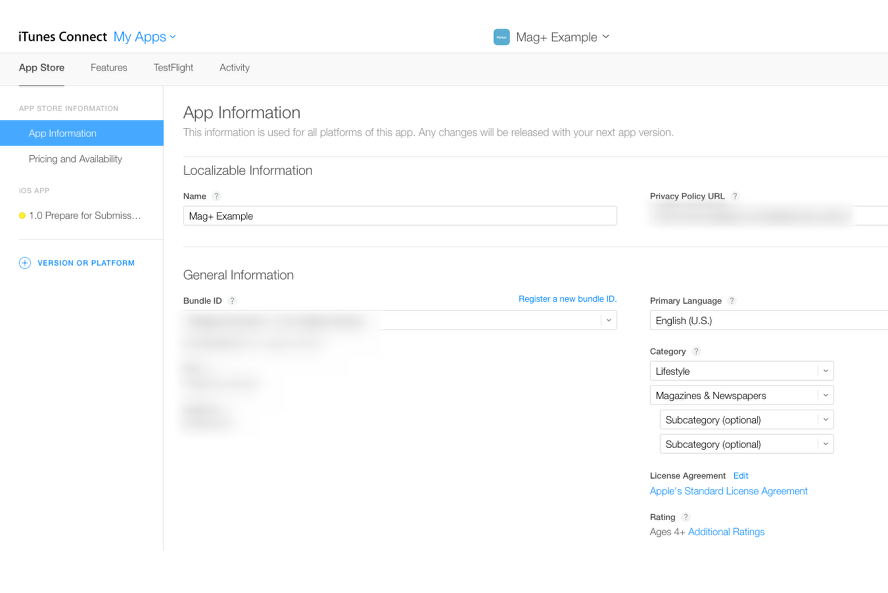This screenshot has height=593, width=888.
Task: Click the Privacy Policy URL field
Action: coord(769,216)
